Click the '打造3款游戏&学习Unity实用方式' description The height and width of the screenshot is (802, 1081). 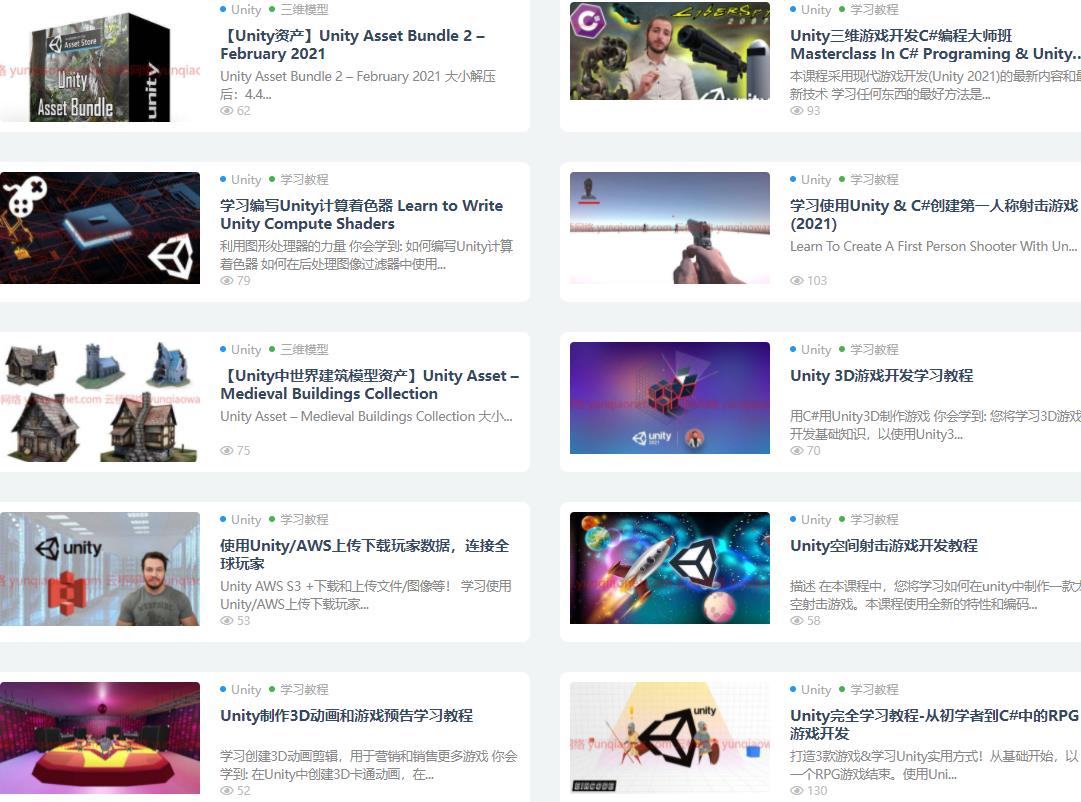(934, 765)
